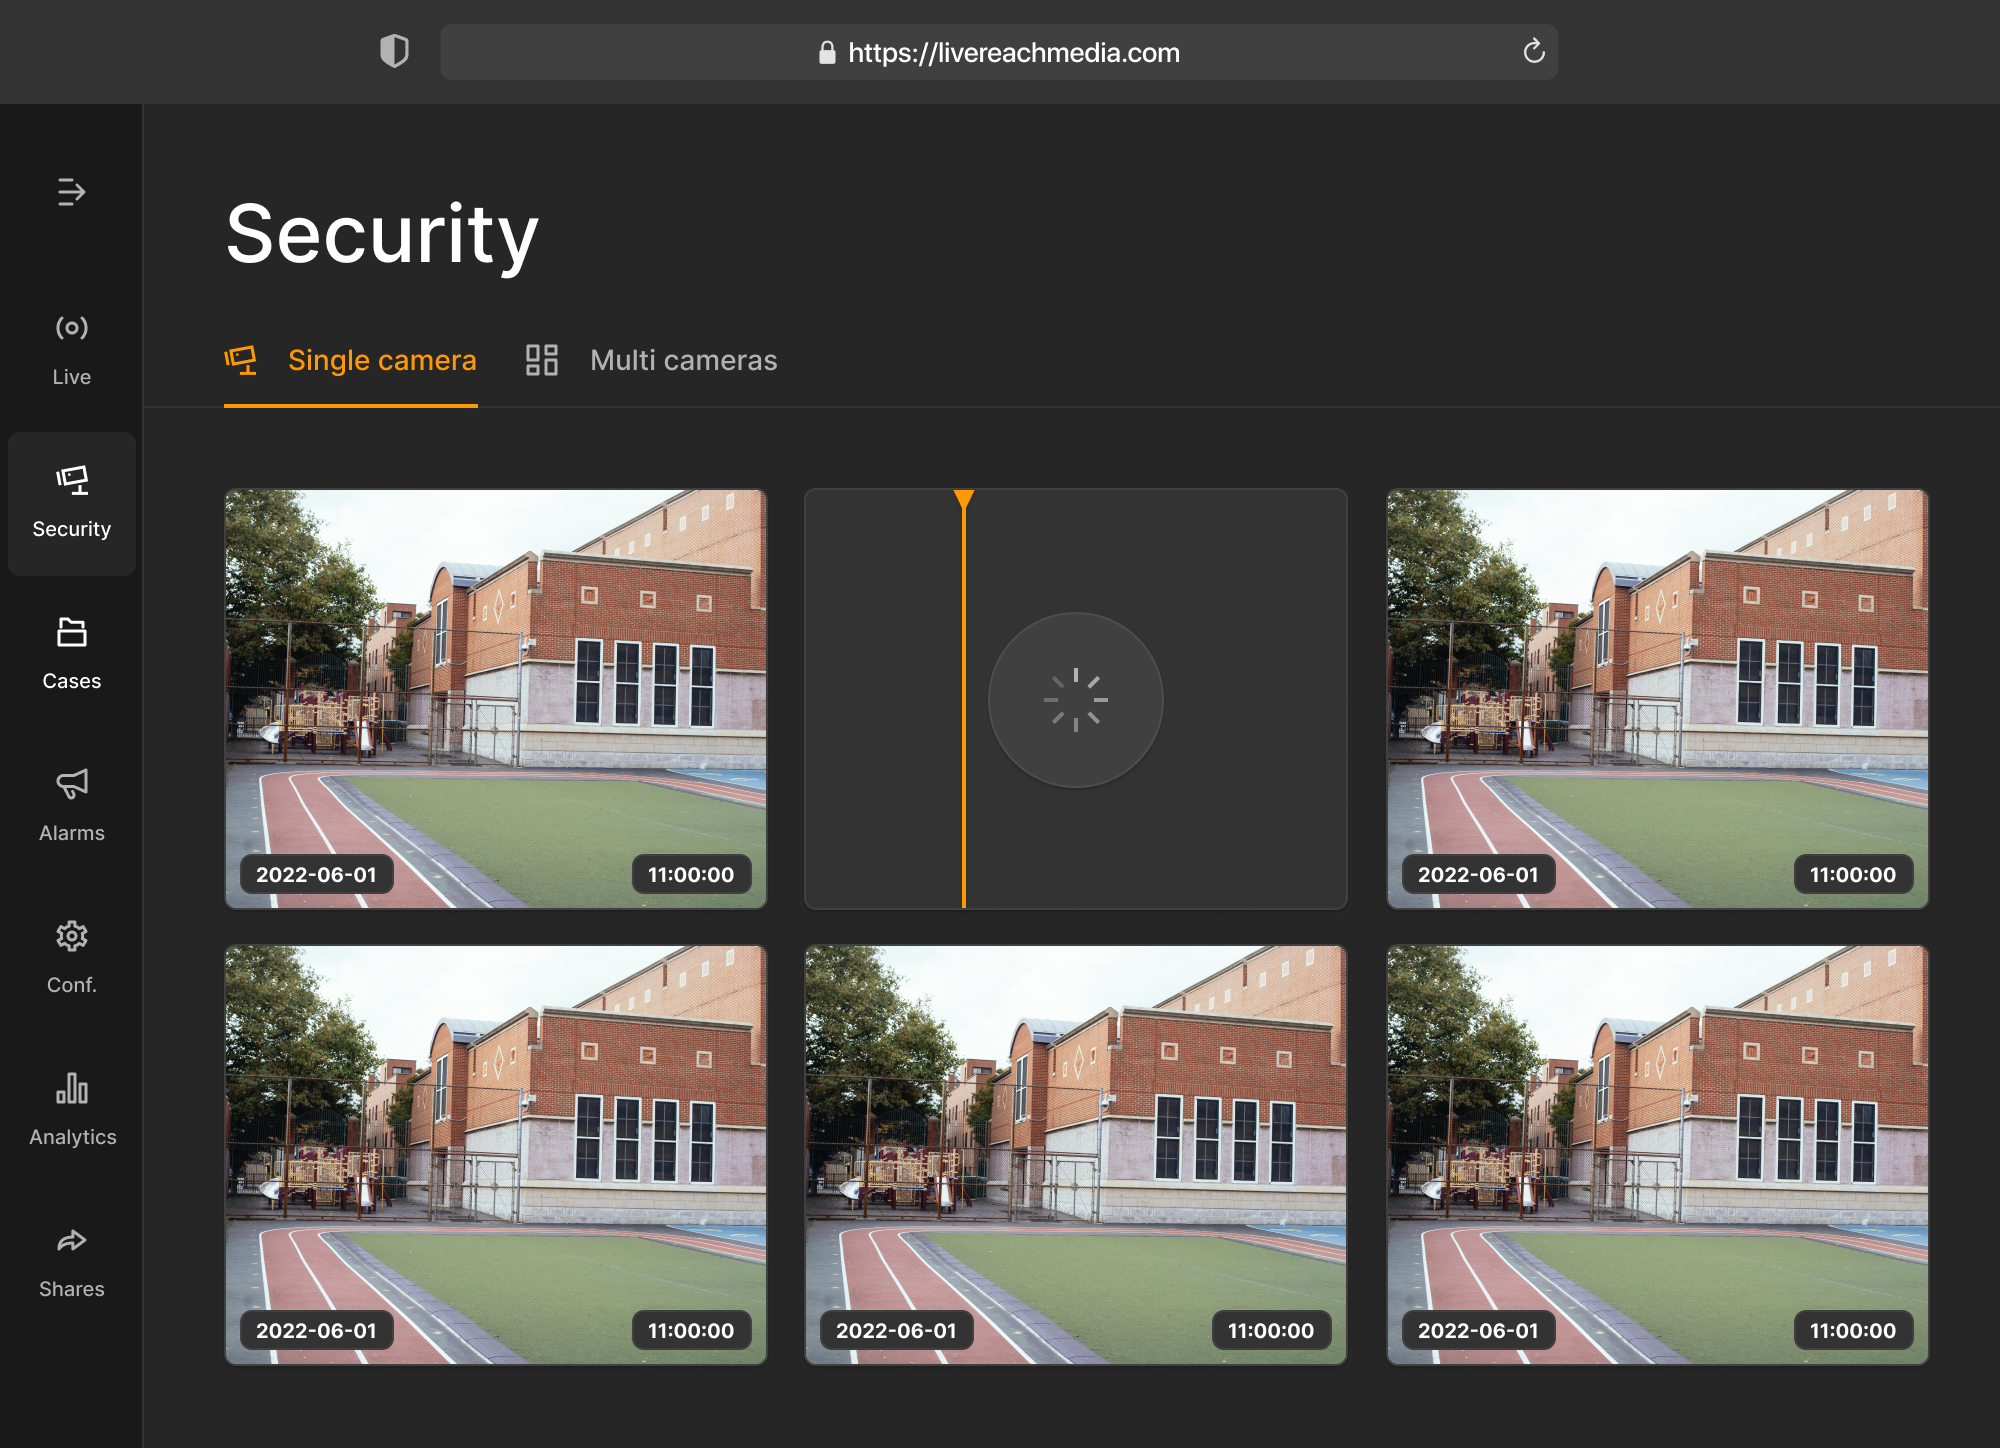Click the 11:00:00 time label on bottom-right thumbnail

1853,1330
